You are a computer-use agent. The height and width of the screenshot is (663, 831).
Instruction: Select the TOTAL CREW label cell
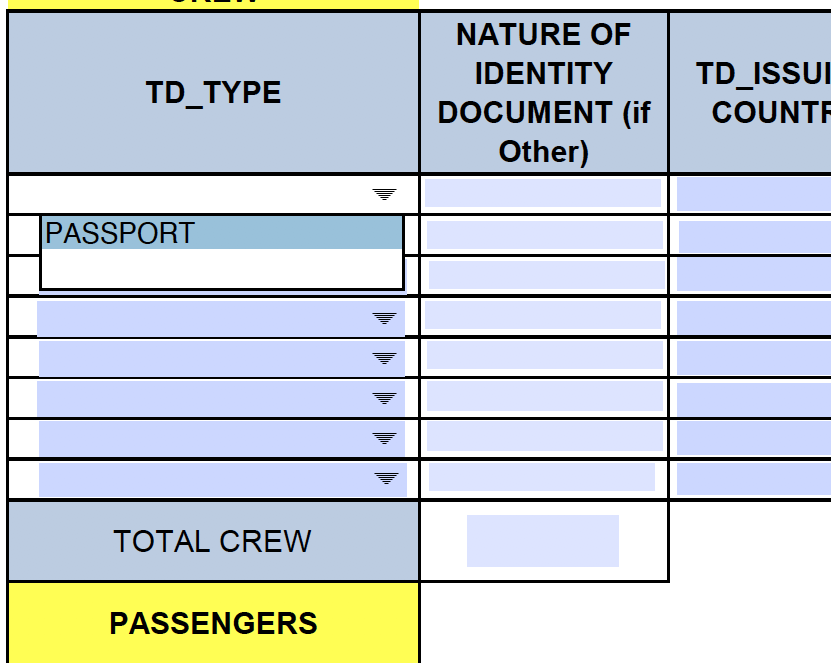coord(213,541)
